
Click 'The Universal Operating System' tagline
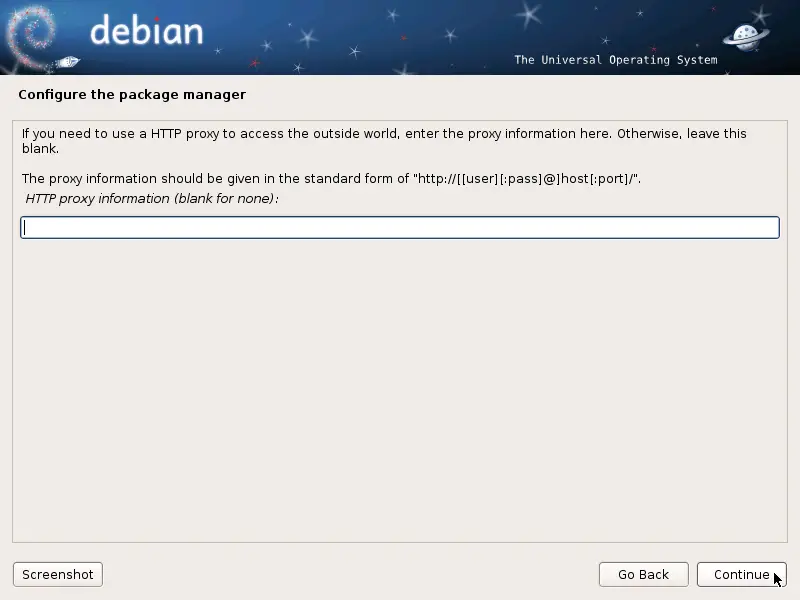[x=616, y=60]
